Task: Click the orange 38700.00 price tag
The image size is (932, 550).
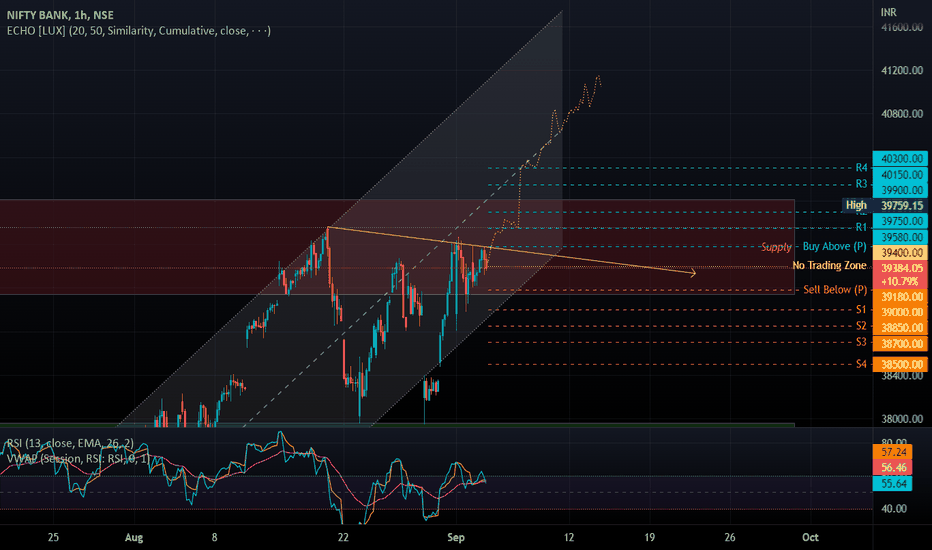Action: coord(900,344)
